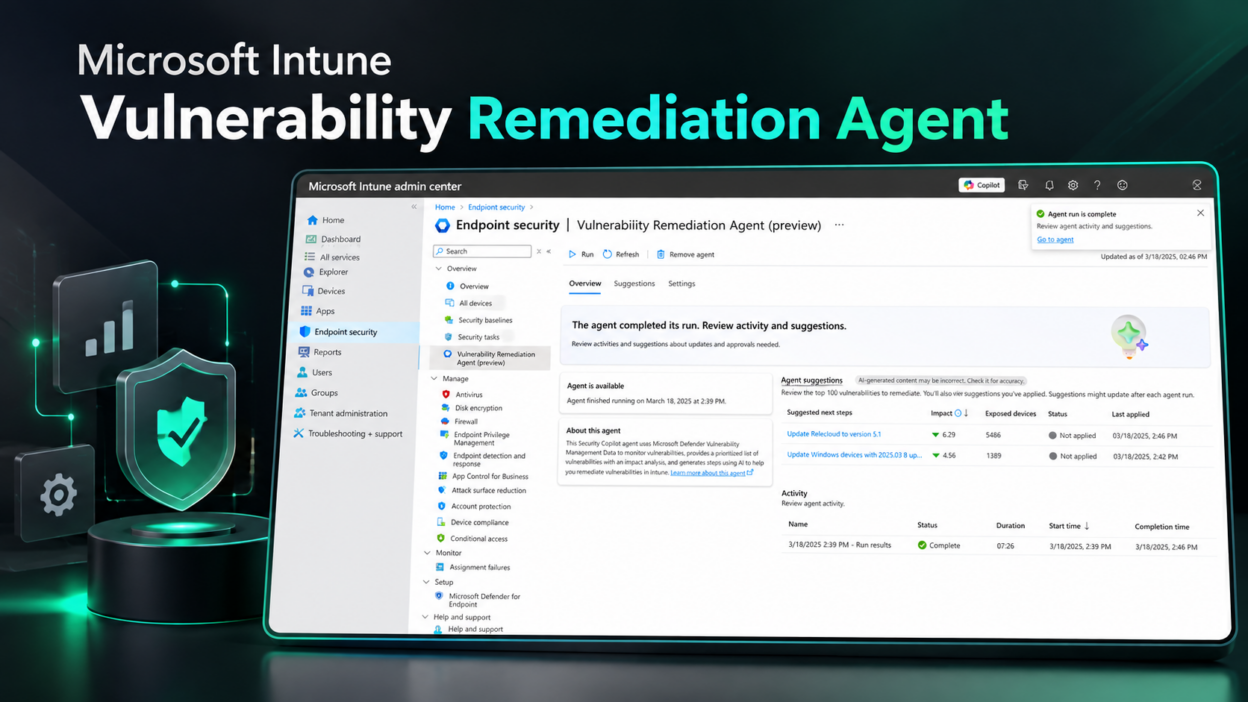
Task: Click the feedback form icon beside Copilot
Action: pos(1023,185)
